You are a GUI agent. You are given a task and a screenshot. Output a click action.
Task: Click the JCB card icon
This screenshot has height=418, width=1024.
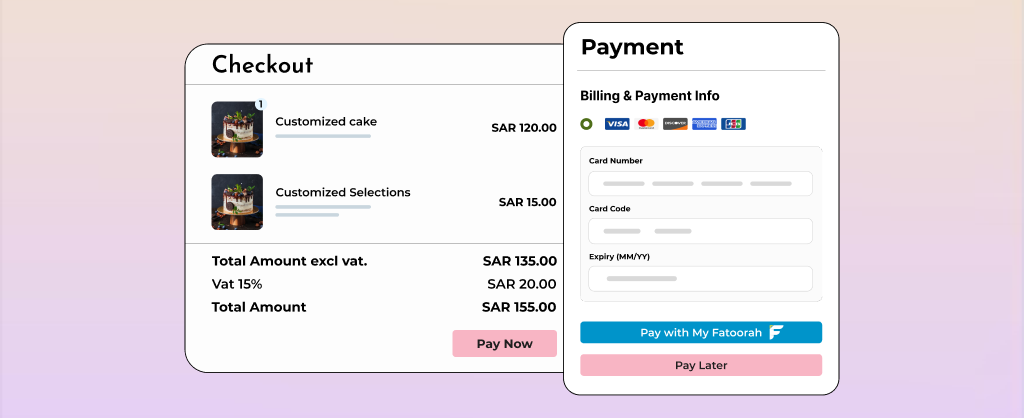733,124
